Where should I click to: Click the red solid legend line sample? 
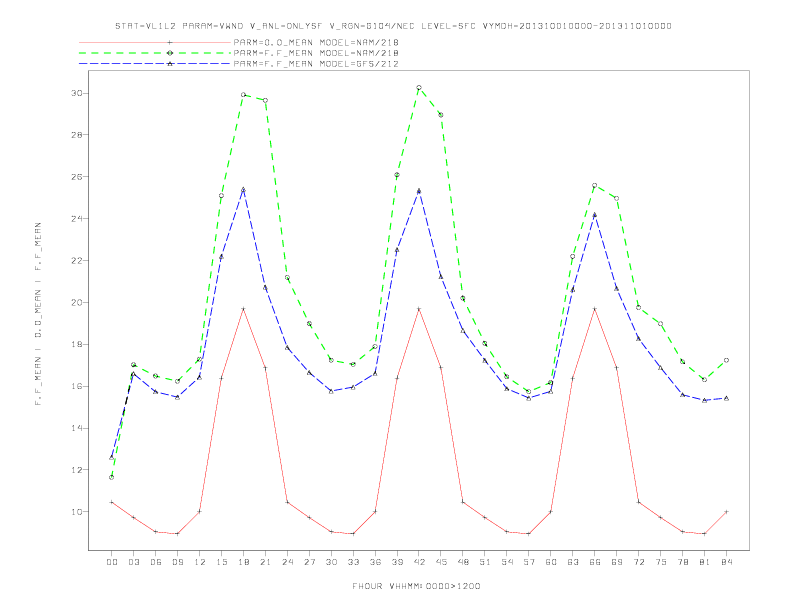click(155, 42)
